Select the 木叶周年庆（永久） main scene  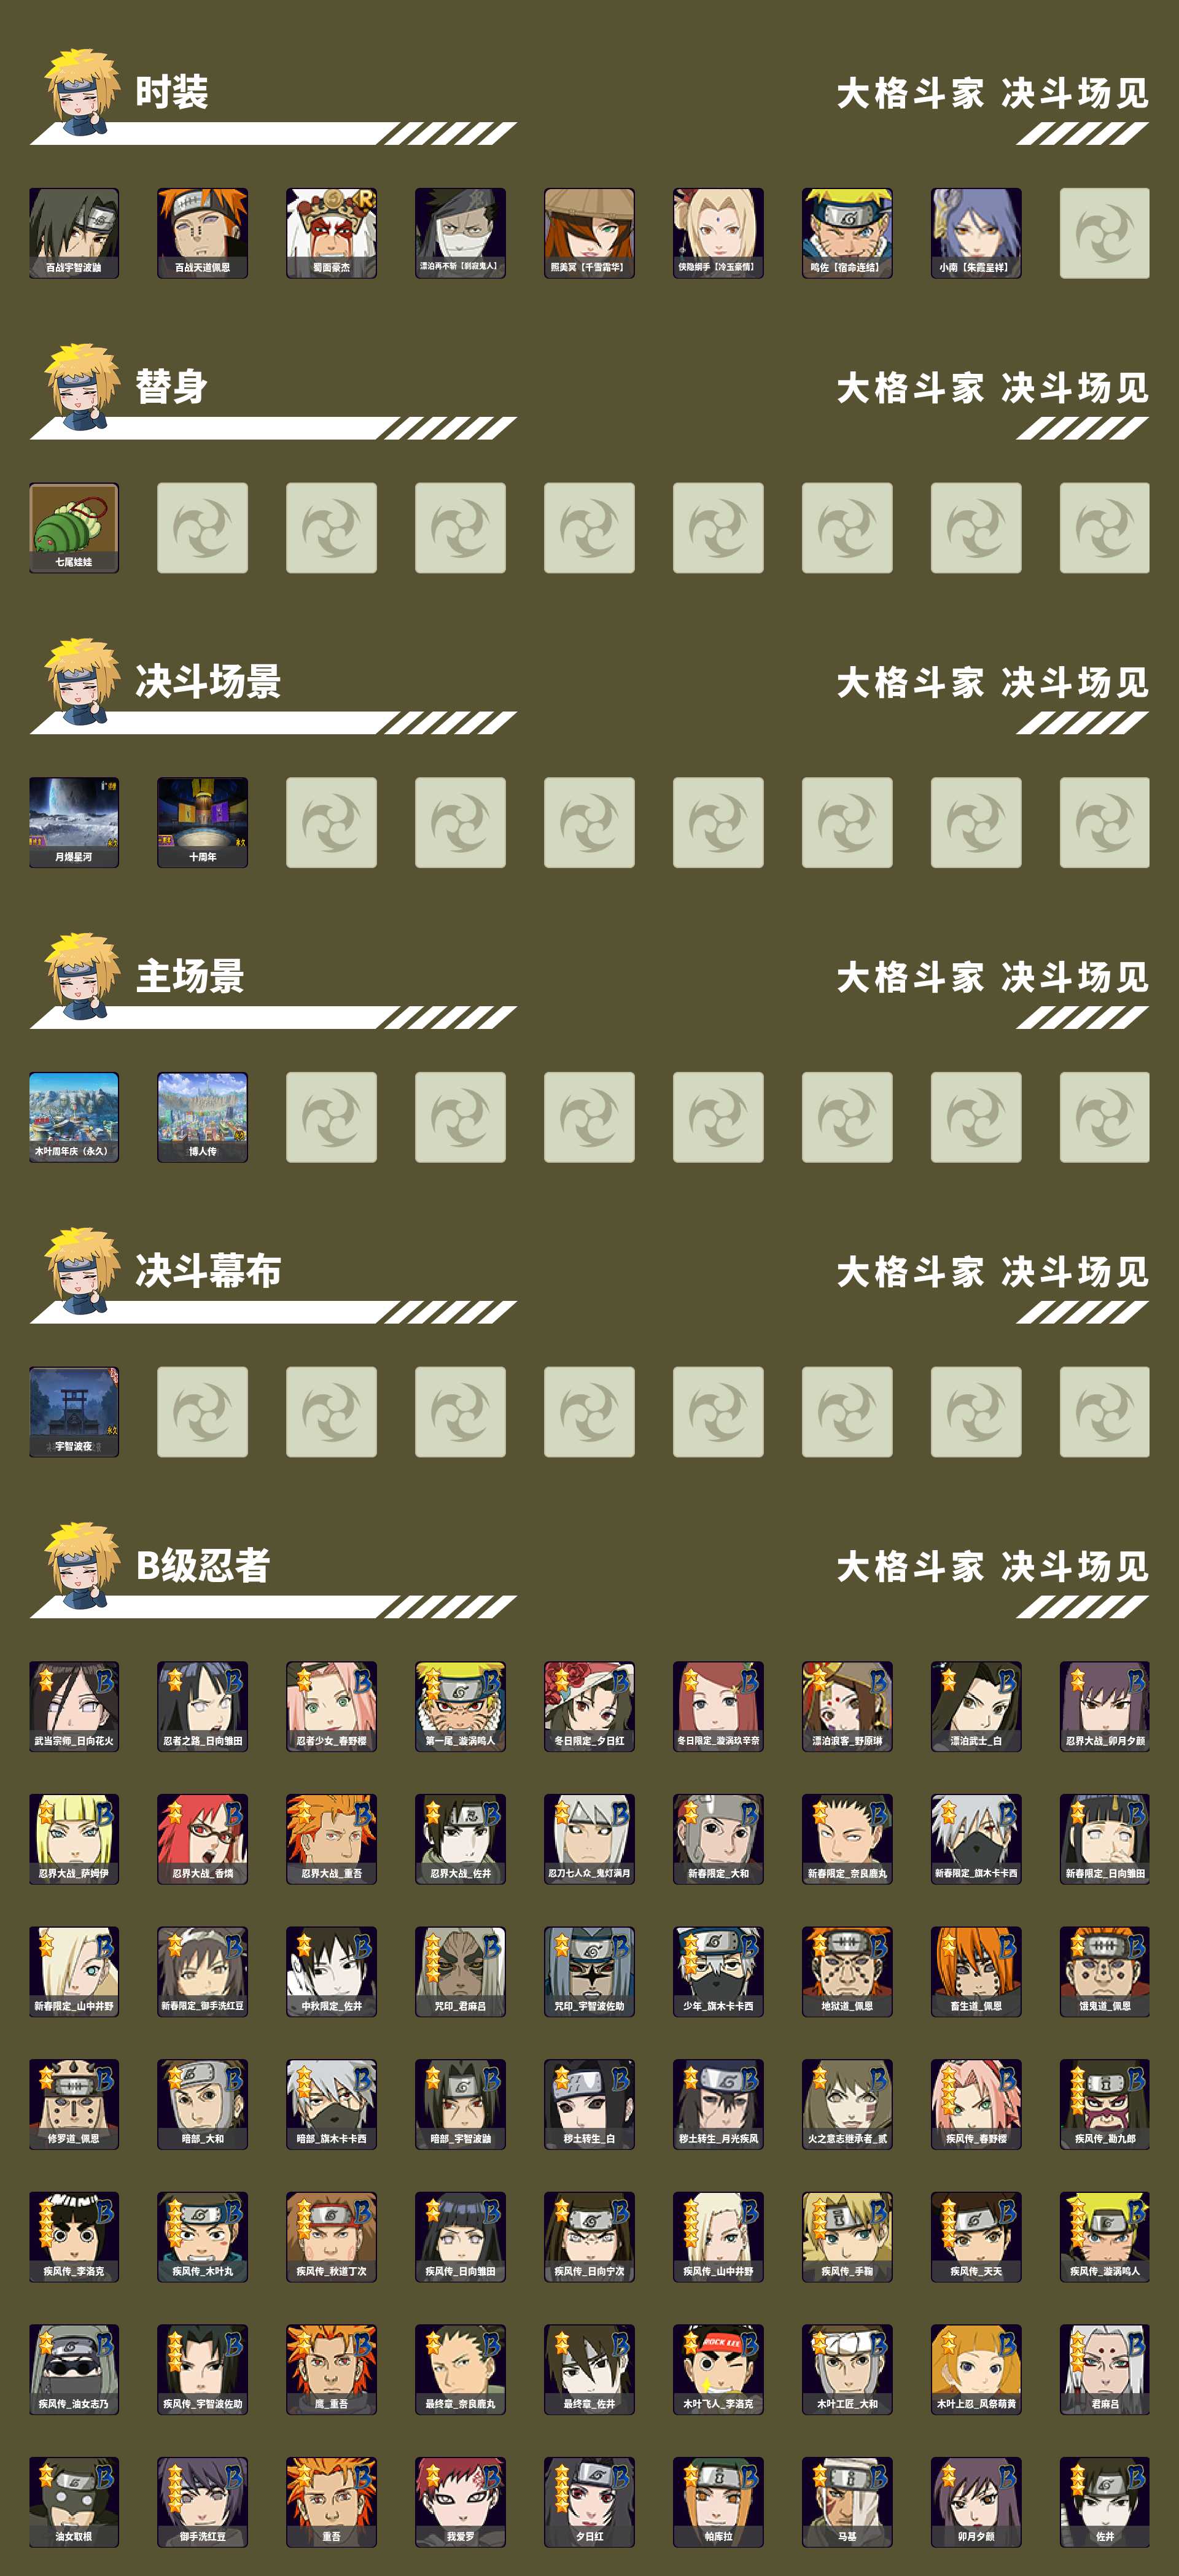[x=74, y=1117]
